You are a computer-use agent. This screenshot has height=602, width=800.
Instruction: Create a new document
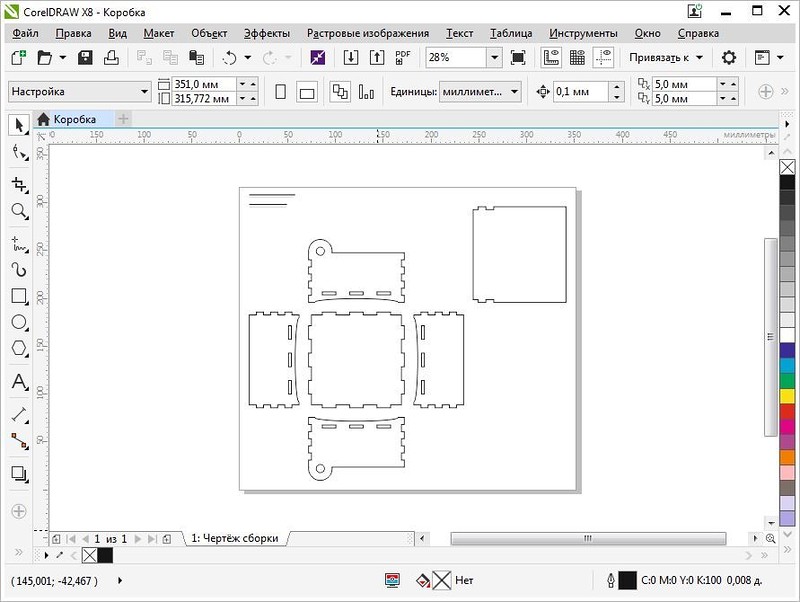(x=19, y=57)
